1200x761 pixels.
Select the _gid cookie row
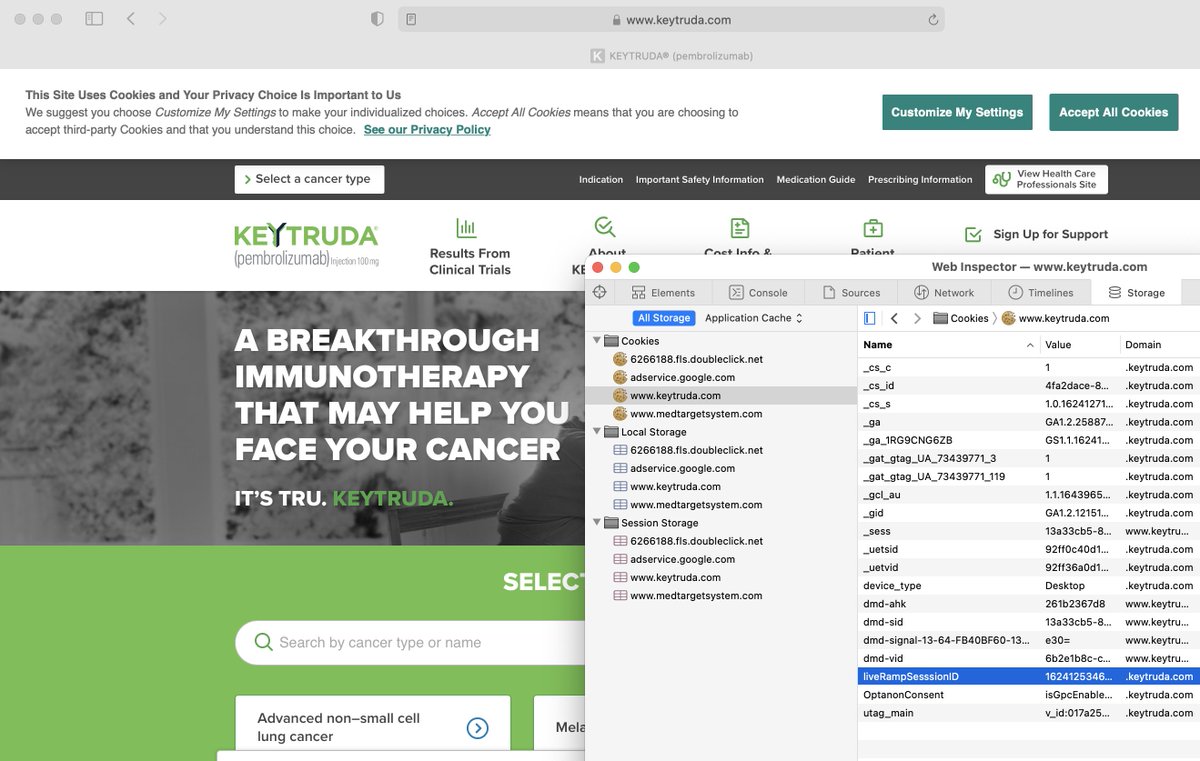coord(1029,513)
